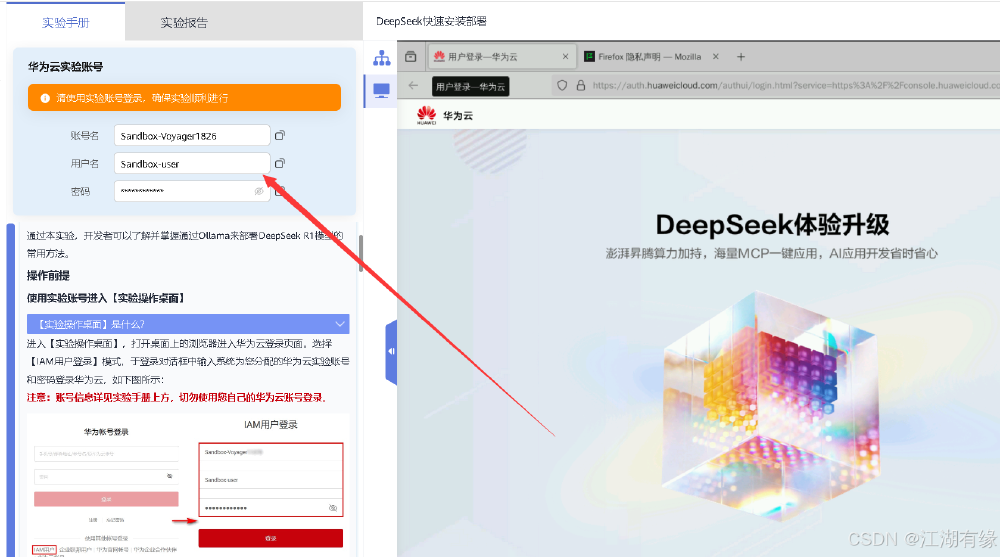Switch to the 实验手册 tab
The height and width of the screenshot is (557, 1000).
66,22
